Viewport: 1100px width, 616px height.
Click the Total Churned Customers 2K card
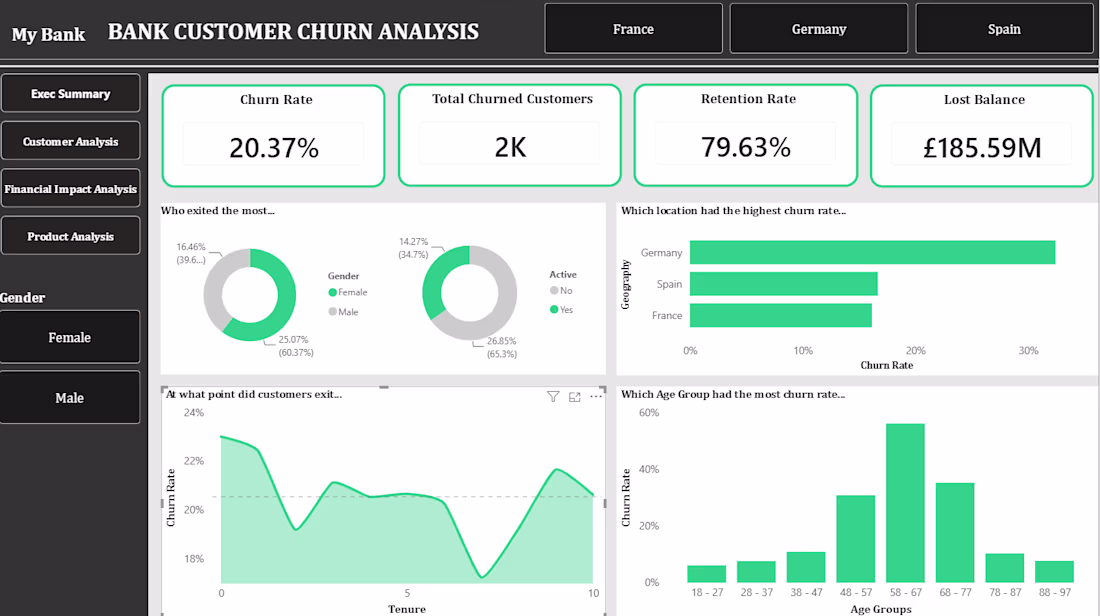pyautogui.click(x=510, y=135)
